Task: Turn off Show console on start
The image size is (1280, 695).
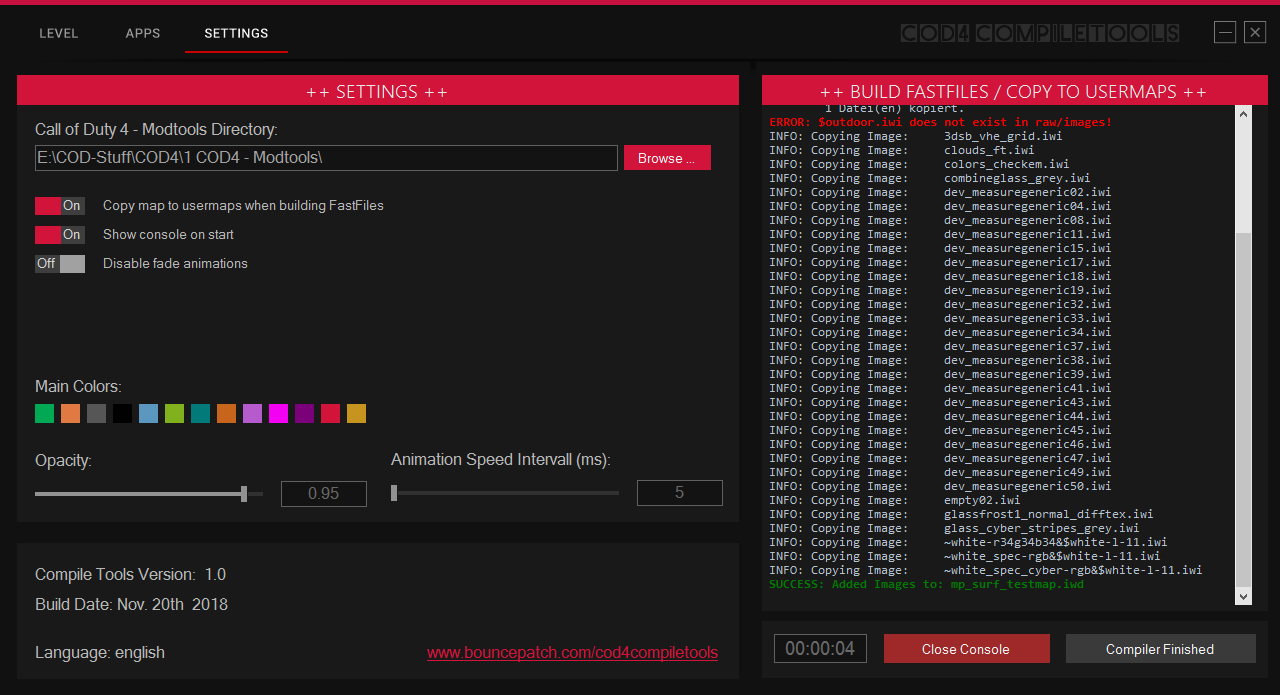Action: click(60, 235)
